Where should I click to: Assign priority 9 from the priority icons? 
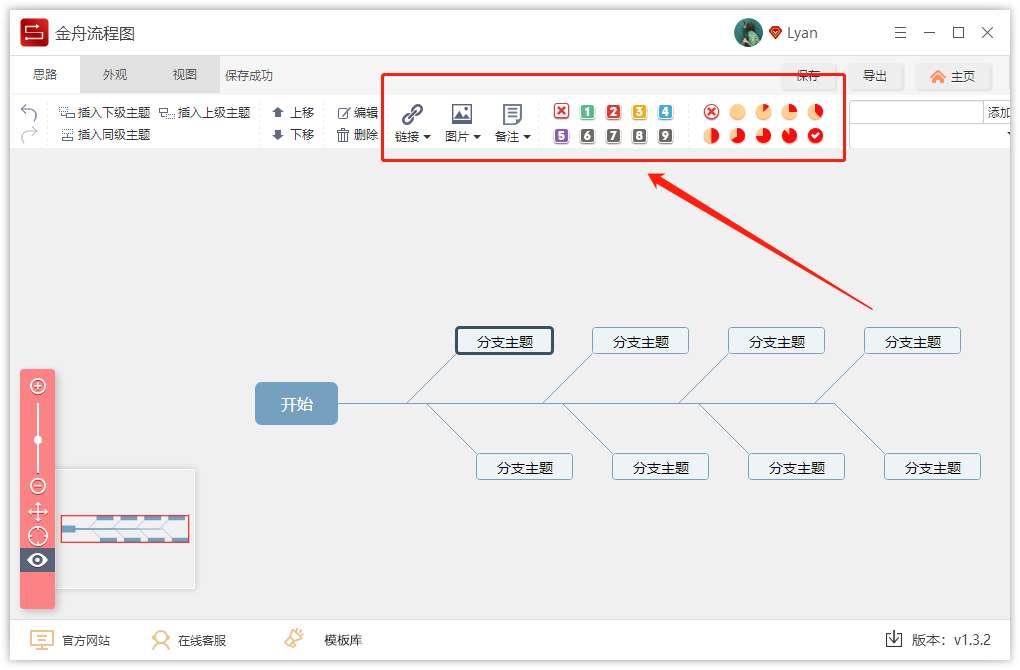pos(664,136)
